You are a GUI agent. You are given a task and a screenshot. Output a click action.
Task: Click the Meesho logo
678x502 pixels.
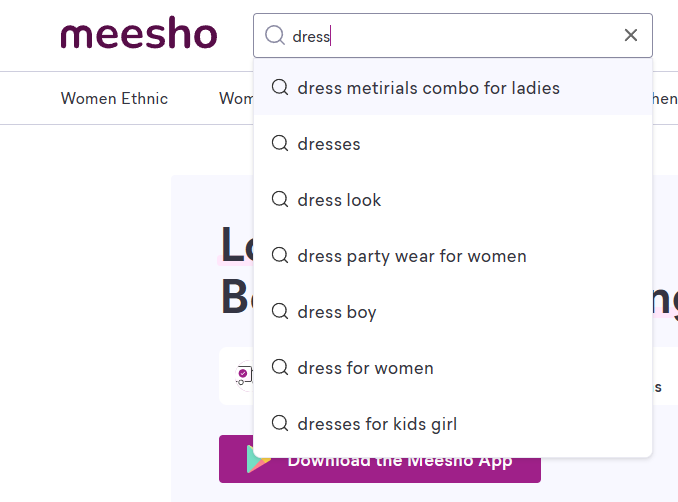[x=138, y=35]
